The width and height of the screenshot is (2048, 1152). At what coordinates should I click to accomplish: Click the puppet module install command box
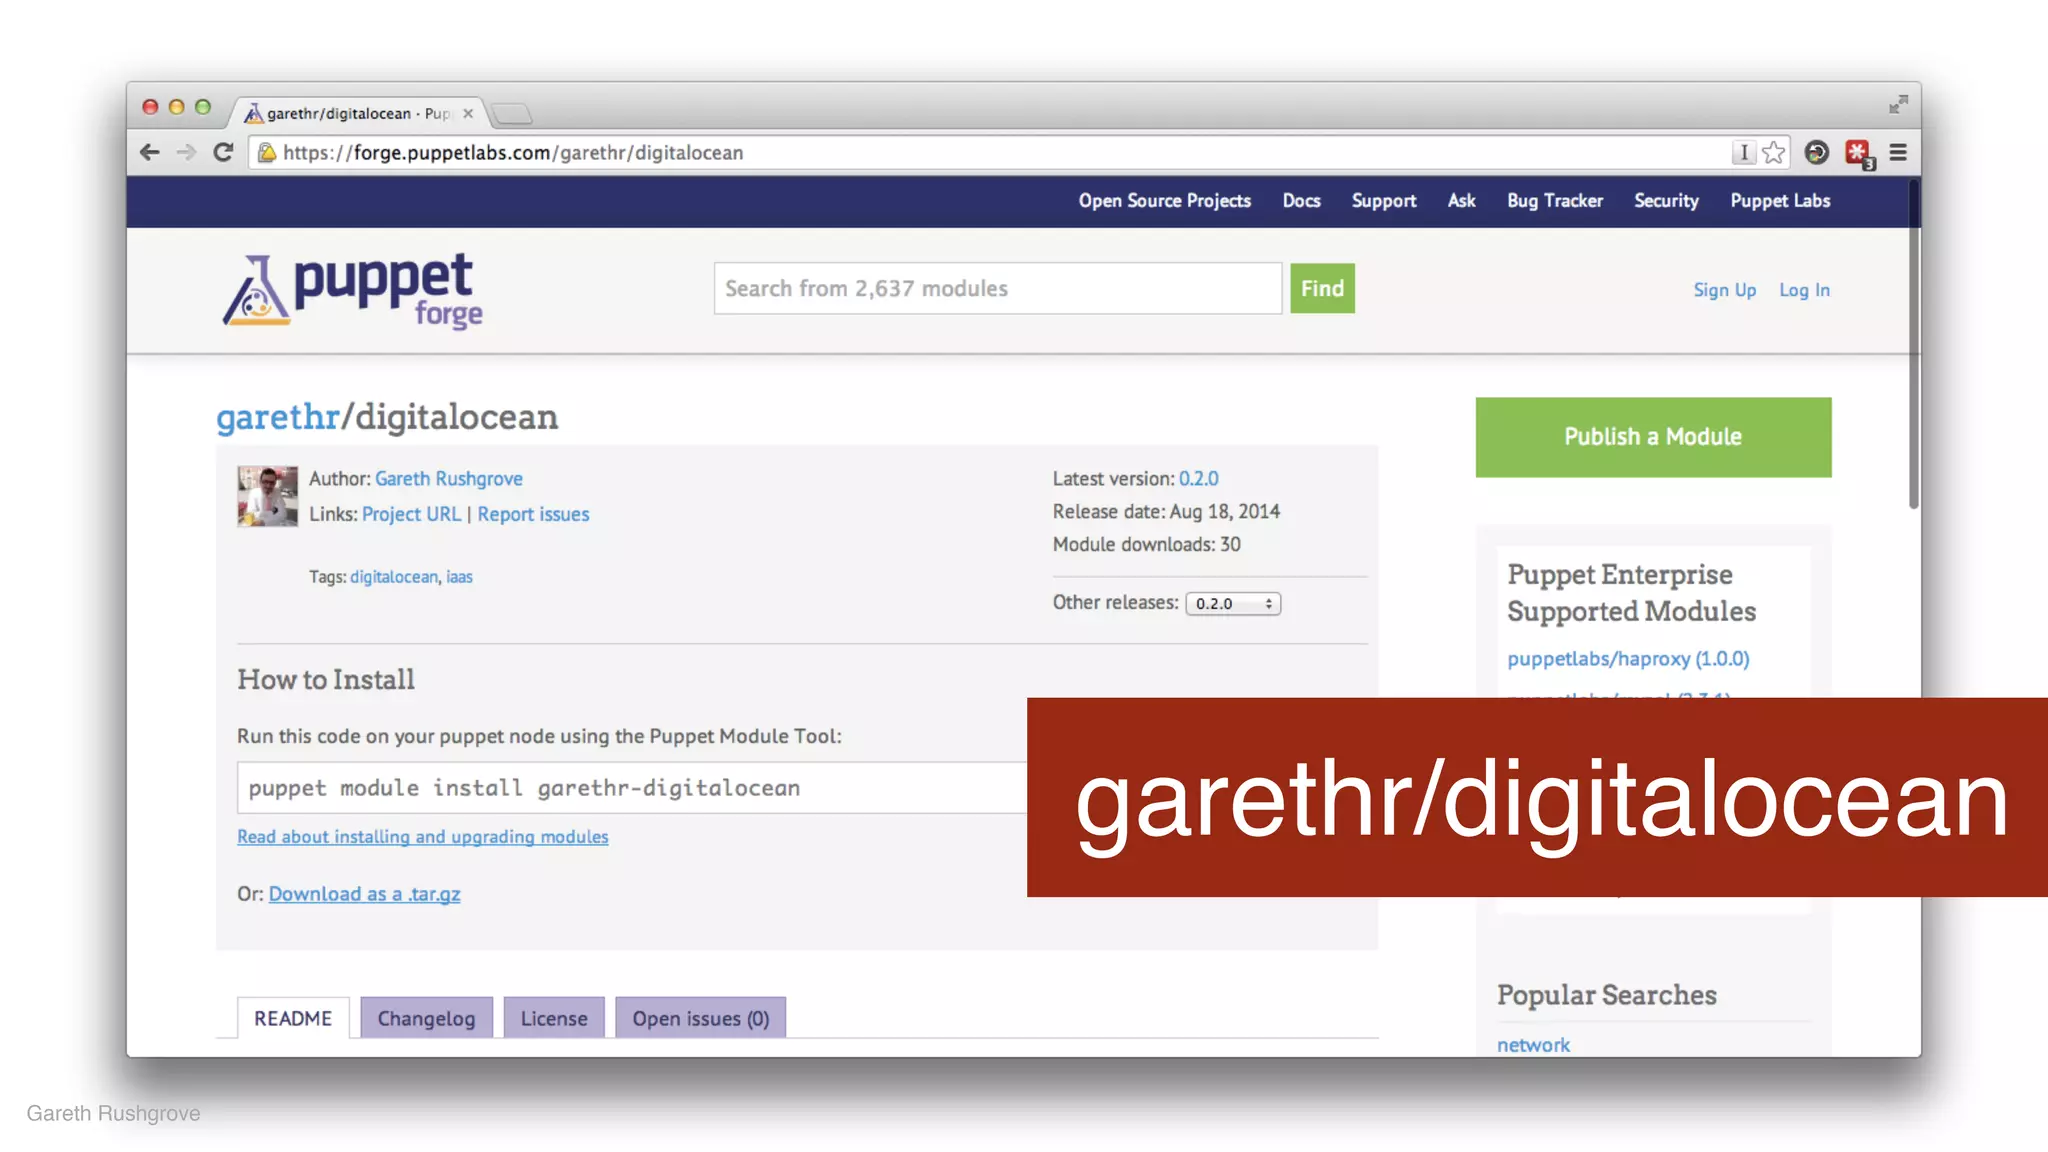click(632, 788)
